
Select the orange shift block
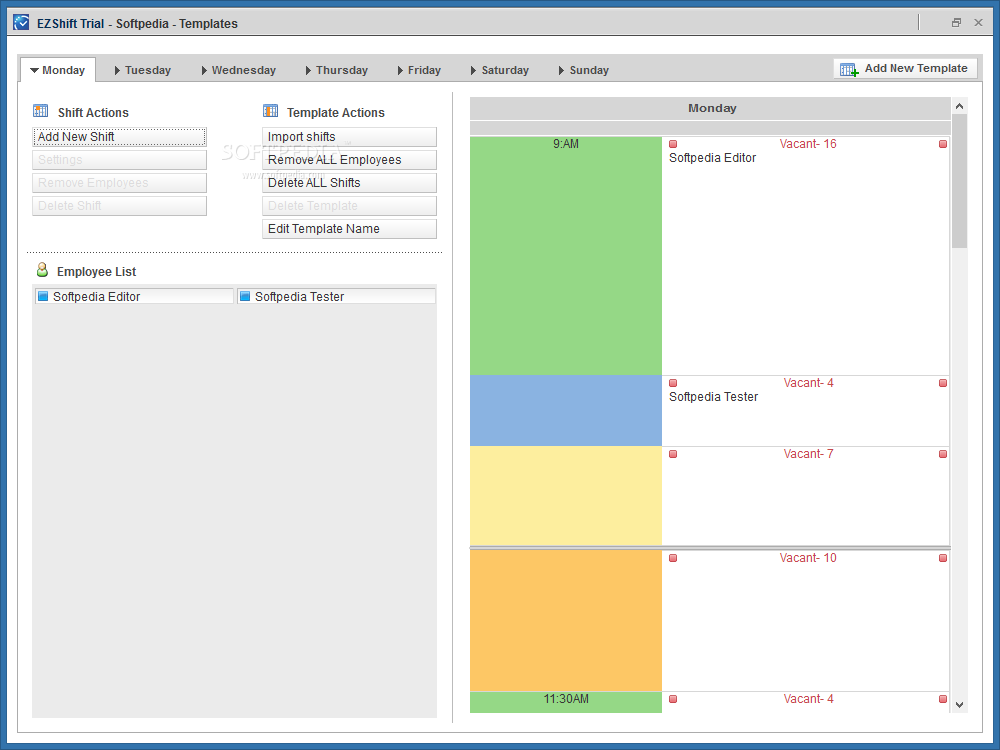coord(566,620)
